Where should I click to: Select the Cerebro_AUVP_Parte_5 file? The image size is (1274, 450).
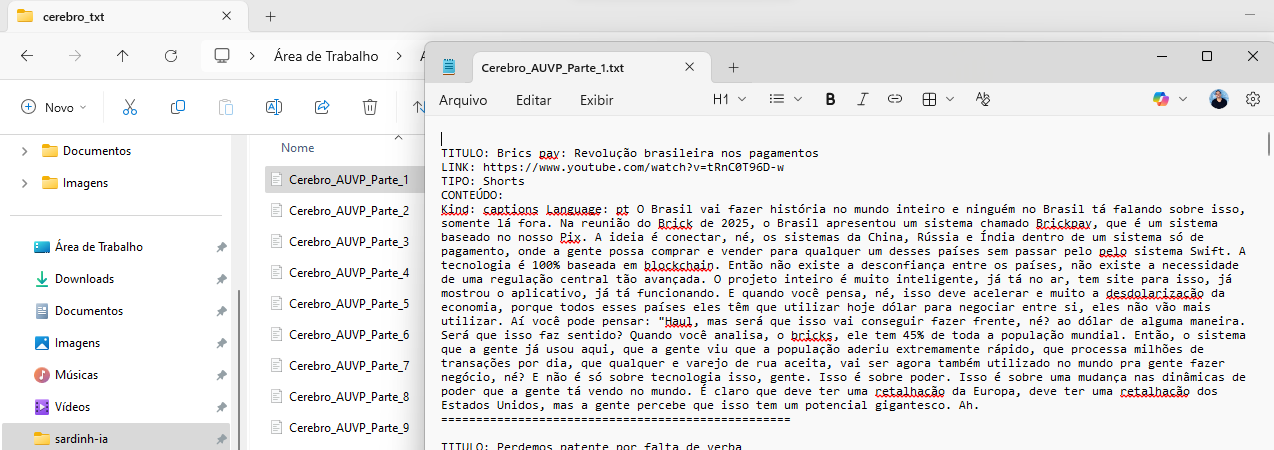[x=348, y=304]
